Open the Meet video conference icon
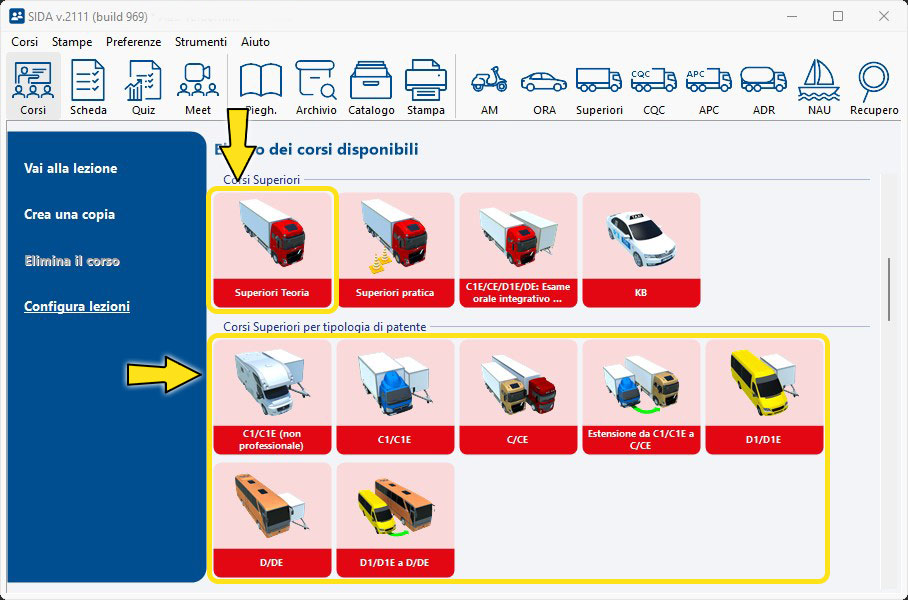Viewport: 908px width, 600px height. [198, 87]
